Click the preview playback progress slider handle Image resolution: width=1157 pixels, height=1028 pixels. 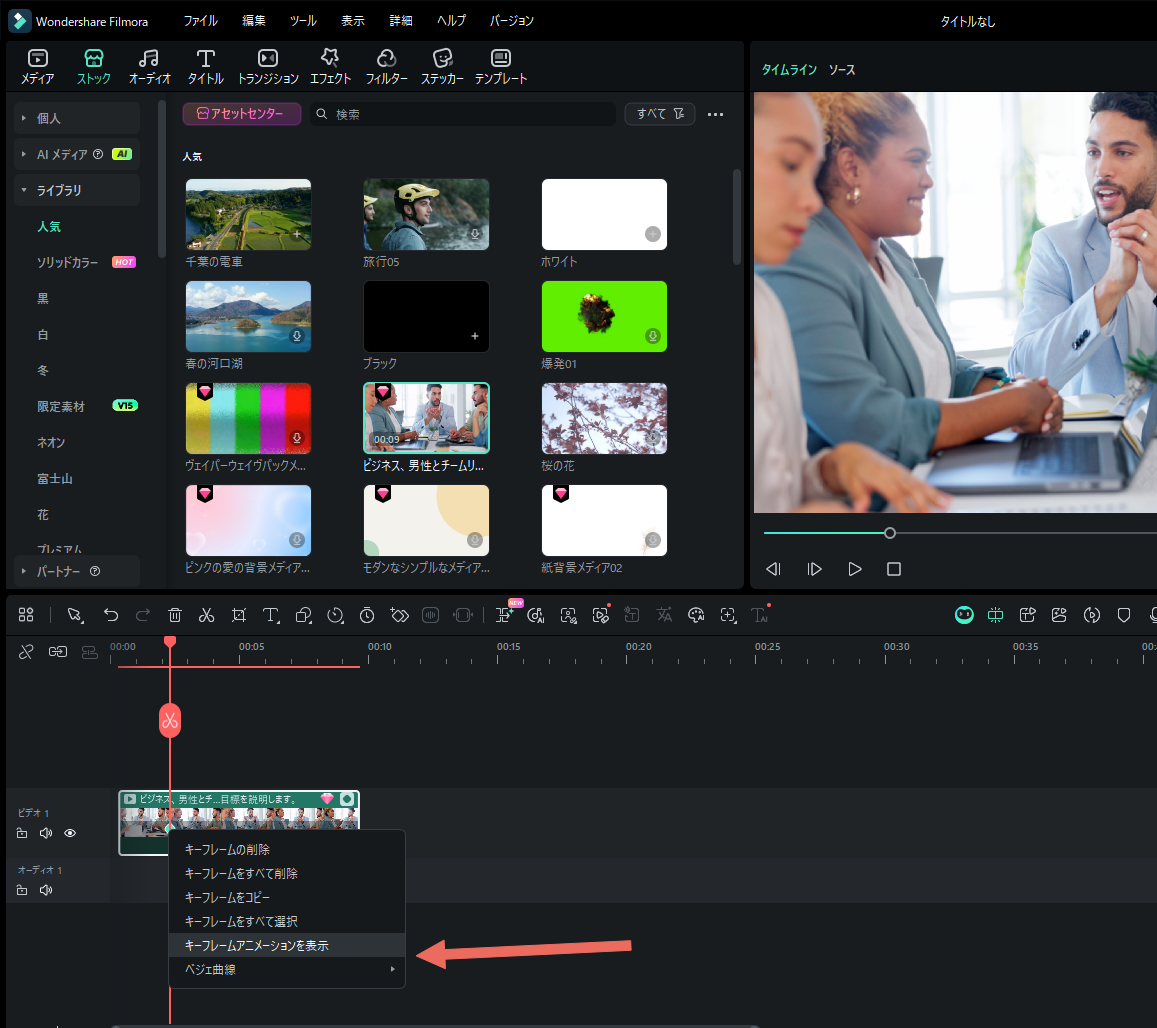[x=890, y=533]
